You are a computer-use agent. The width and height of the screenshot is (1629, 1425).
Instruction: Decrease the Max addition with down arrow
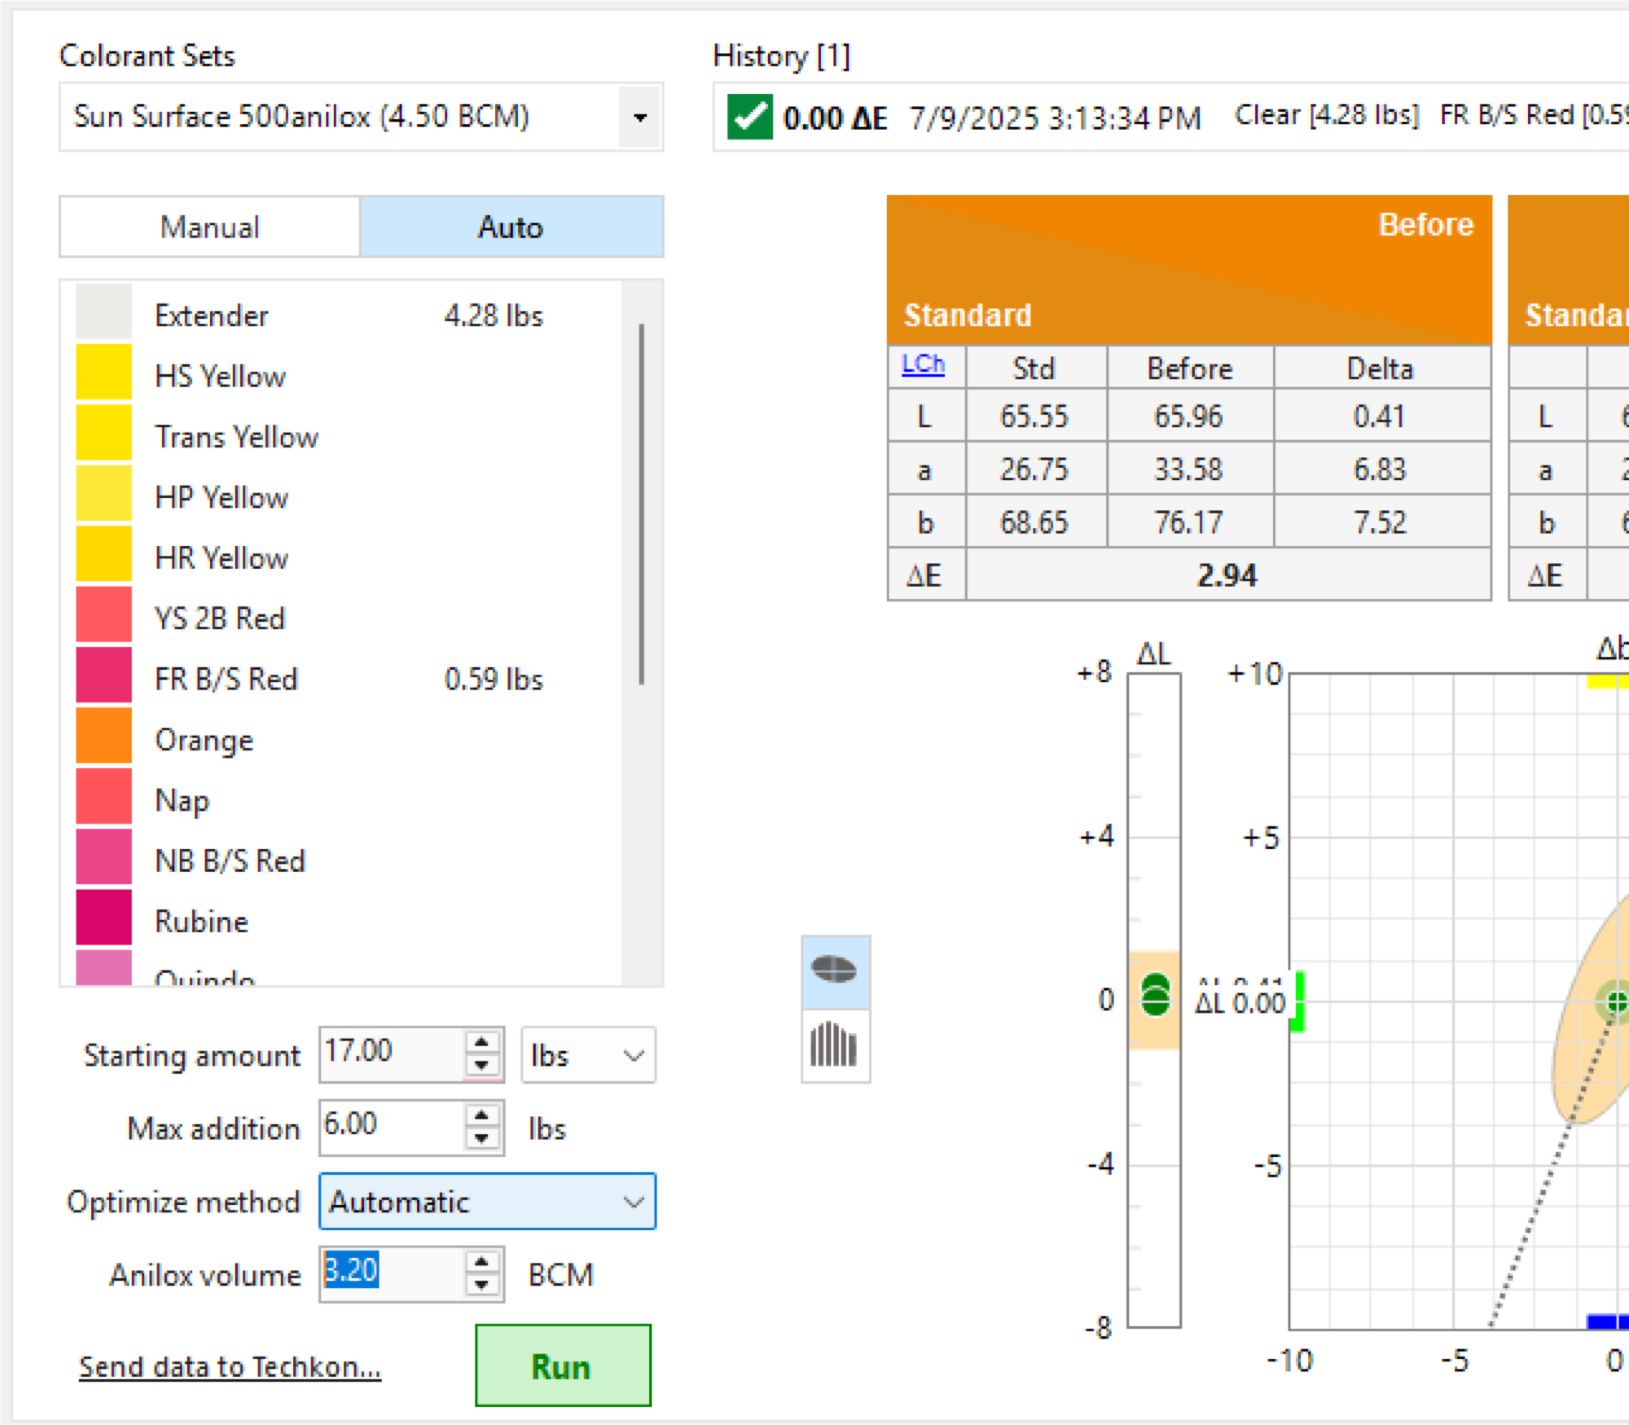click(x=482, y=1139)
